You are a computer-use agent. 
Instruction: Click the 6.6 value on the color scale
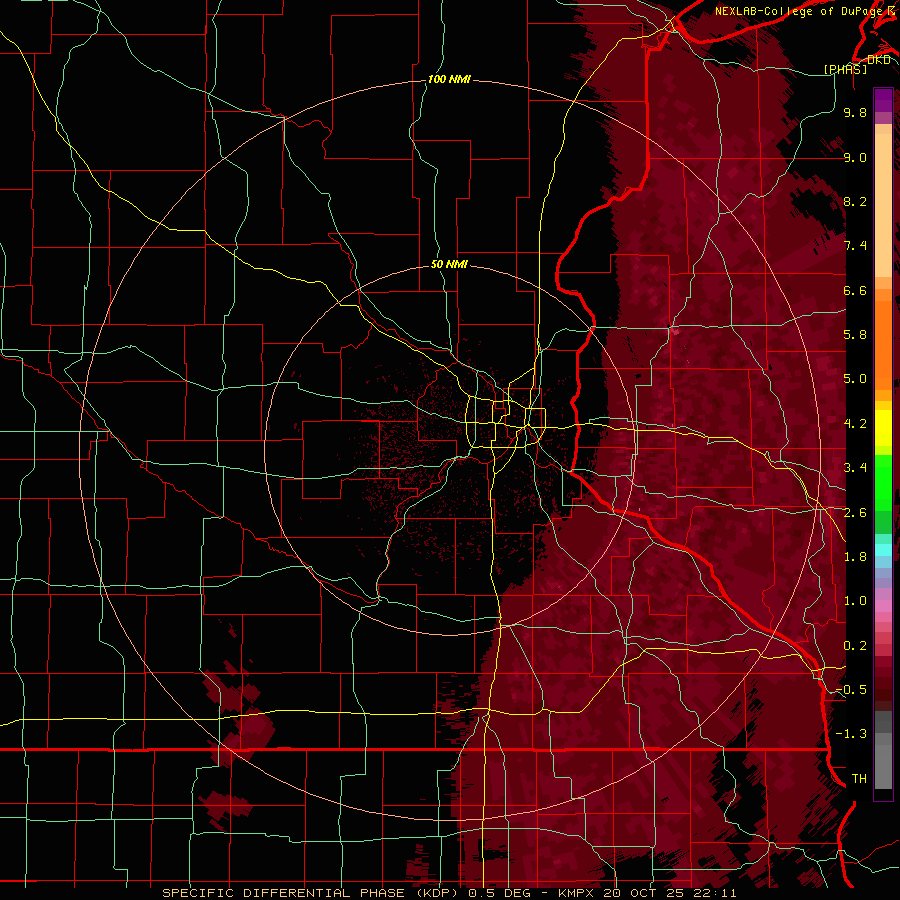coord(855,290)
